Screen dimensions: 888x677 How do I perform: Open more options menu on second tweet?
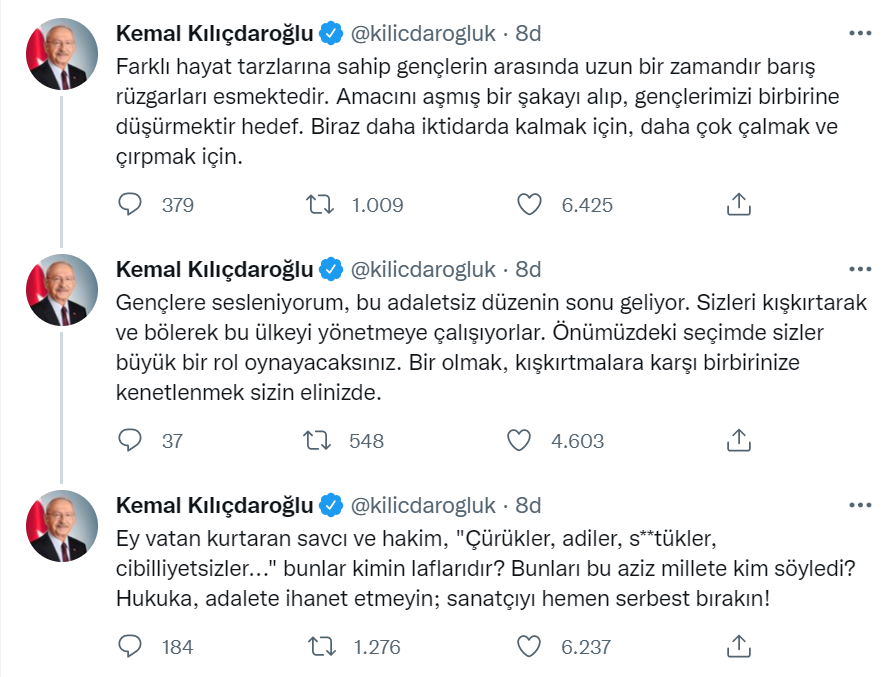pyautogui.click(x=859, y=268)
